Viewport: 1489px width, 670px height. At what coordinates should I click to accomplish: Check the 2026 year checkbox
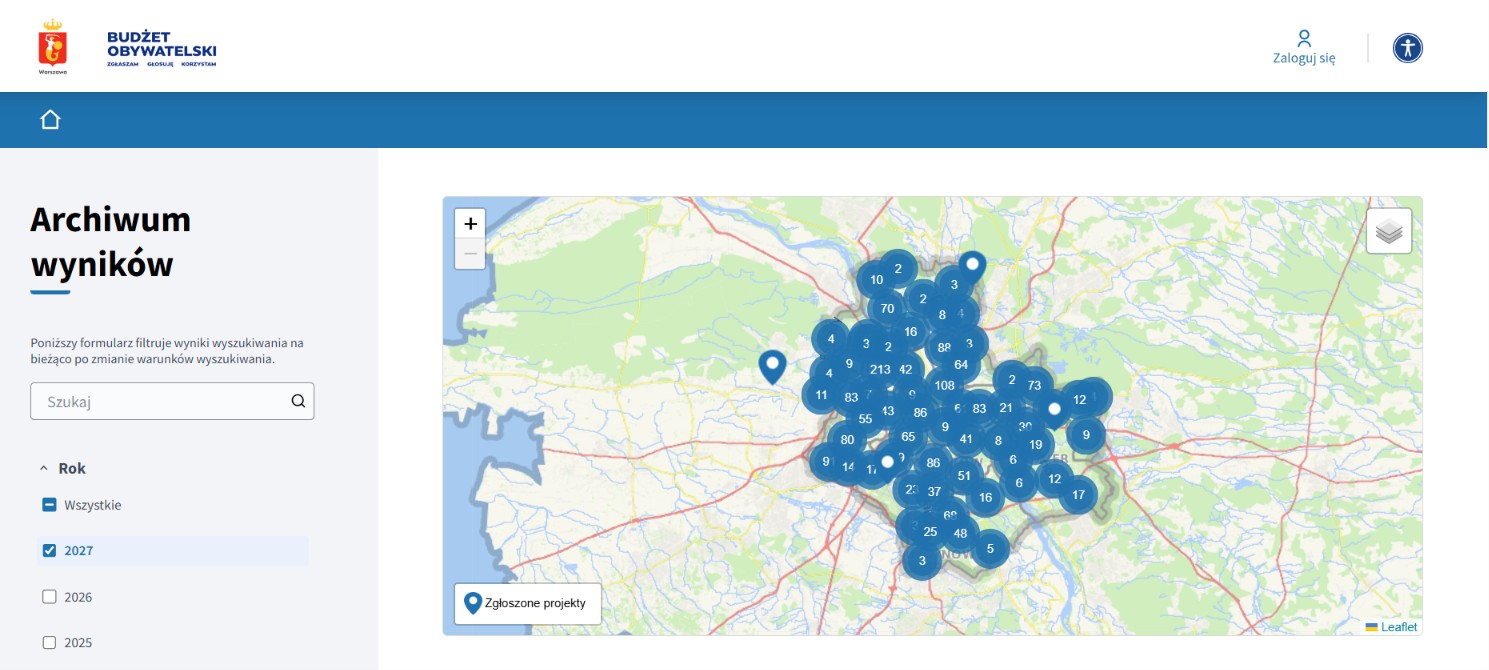[49, 597]
